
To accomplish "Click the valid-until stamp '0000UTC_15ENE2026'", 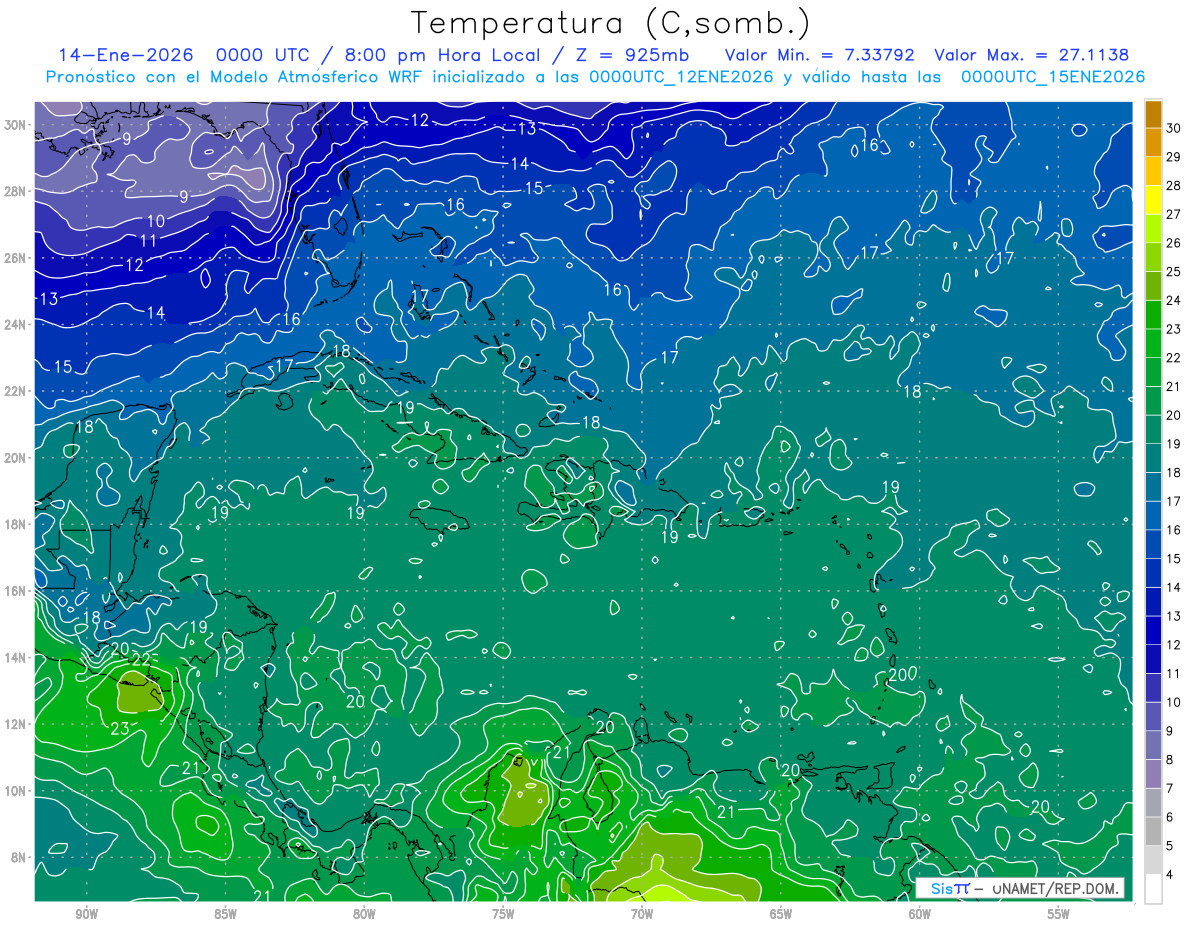I will coord(1052,77).
